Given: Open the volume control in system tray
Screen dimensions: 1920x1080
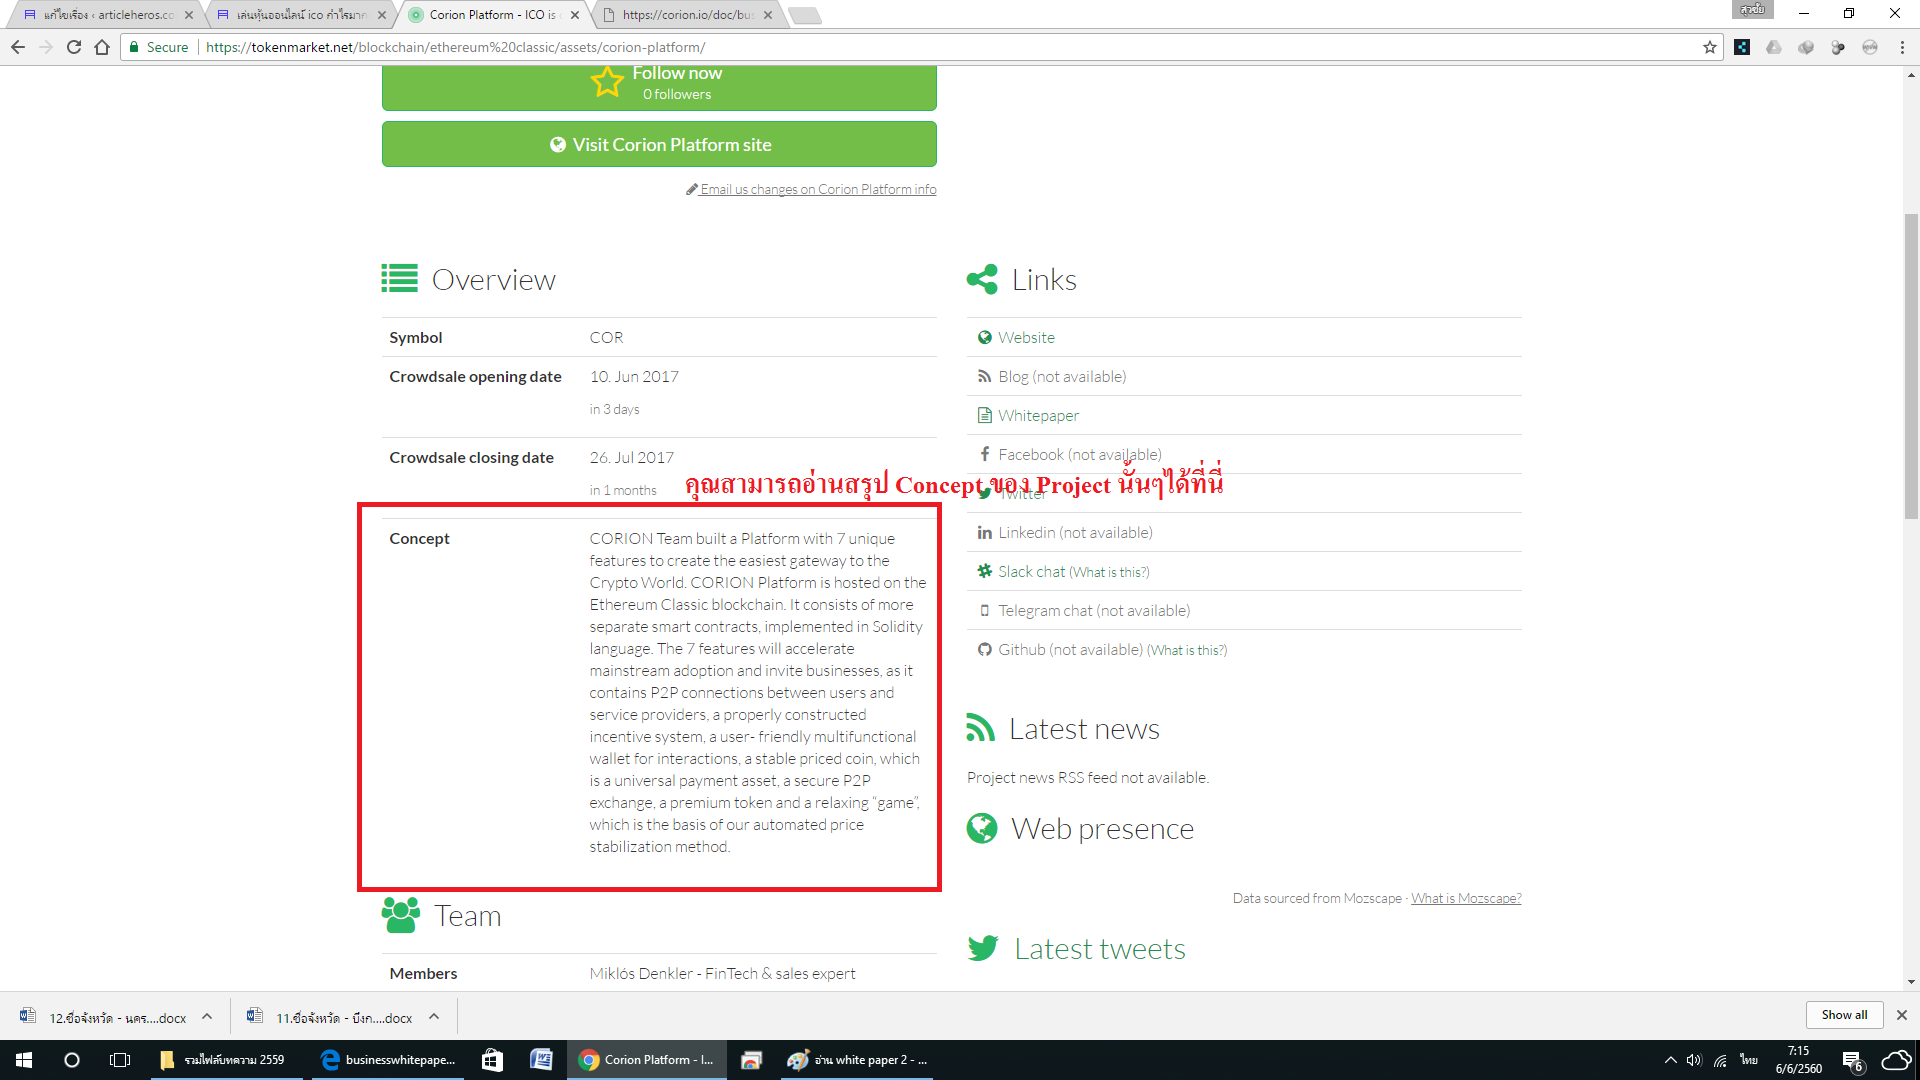Looking at the screenshot, I should click(x=1694, y=1060).
